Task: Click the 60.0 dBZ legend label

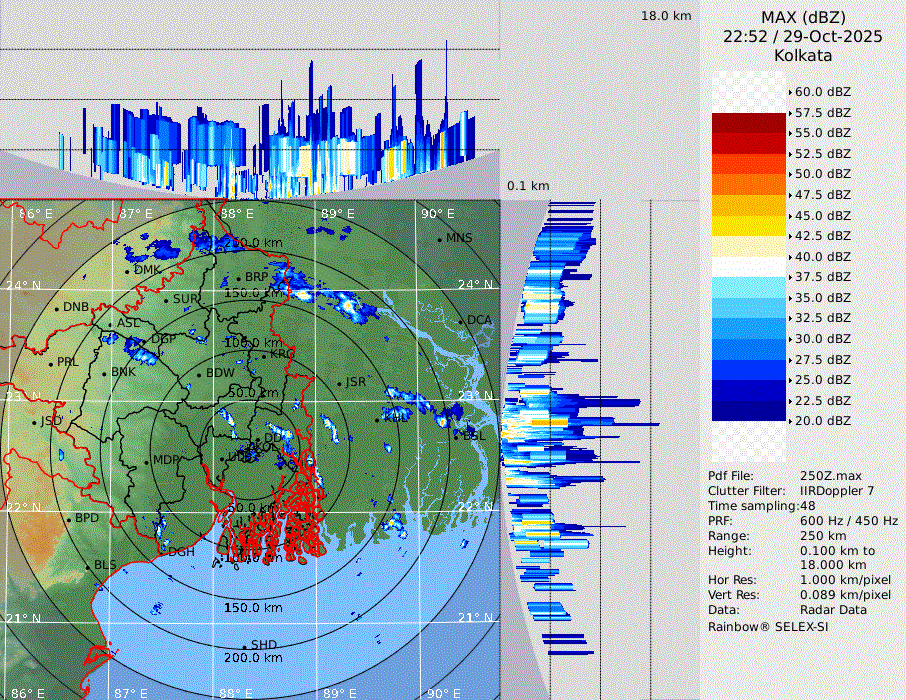Action: (822, 92)
